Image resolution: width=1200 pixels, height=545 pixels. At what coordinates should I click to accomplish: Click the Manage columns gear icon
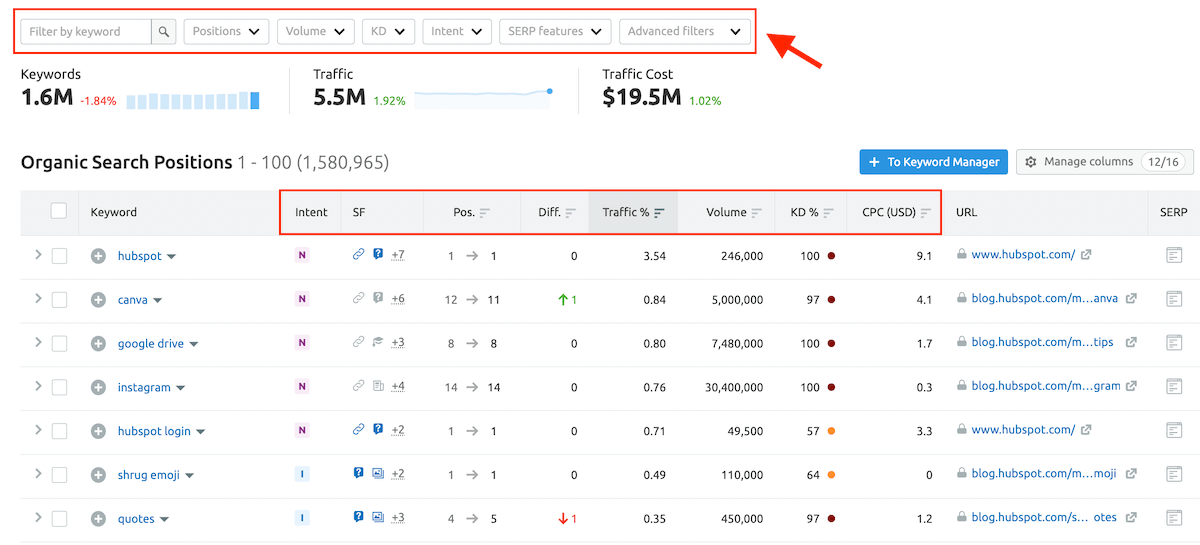click(1031, 162)
